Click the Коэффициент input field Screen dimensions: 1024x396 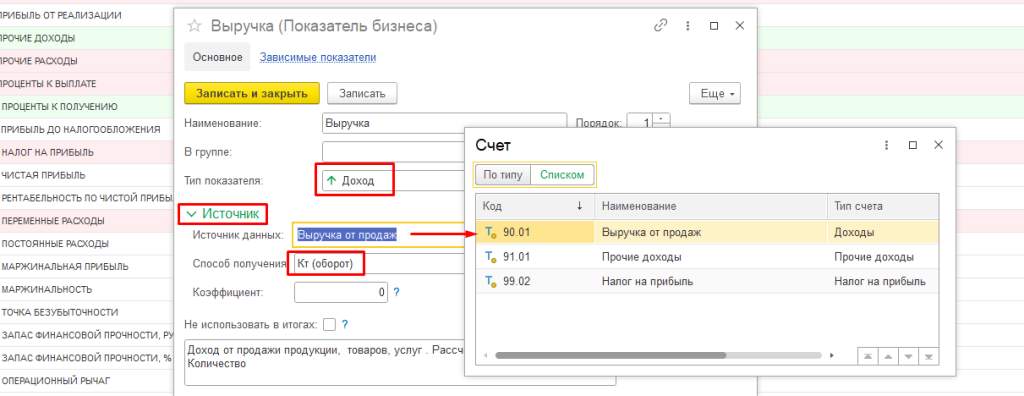tap(341, 292)
